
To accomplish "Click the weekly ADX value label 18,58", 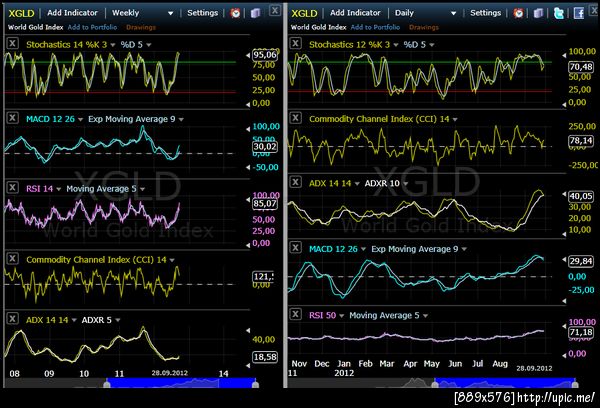I will [x=265, y=357].
